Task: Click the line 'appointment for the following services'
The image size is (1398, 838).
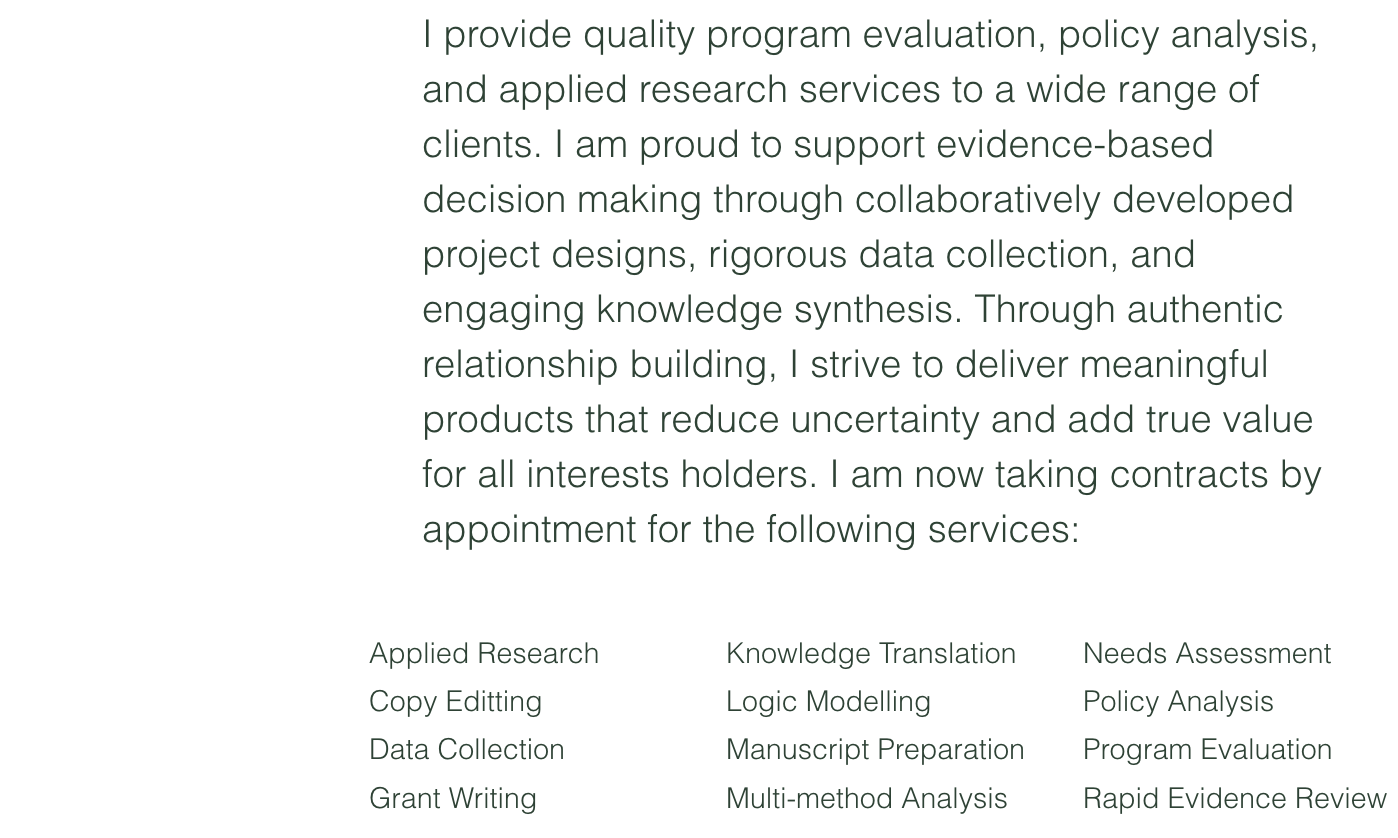Action: (751, 529)
